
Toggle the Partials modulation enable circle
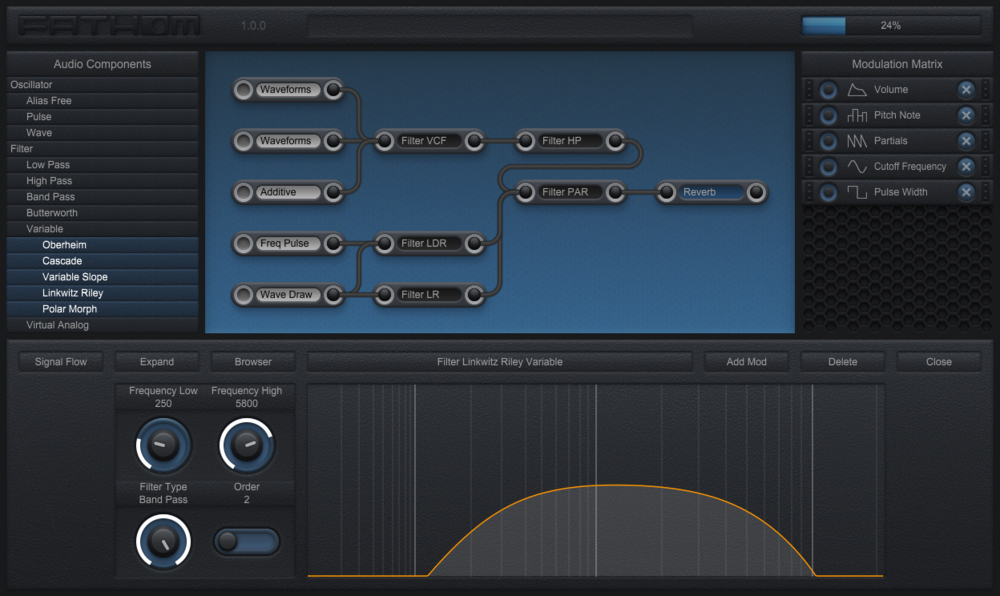(828, 141)
